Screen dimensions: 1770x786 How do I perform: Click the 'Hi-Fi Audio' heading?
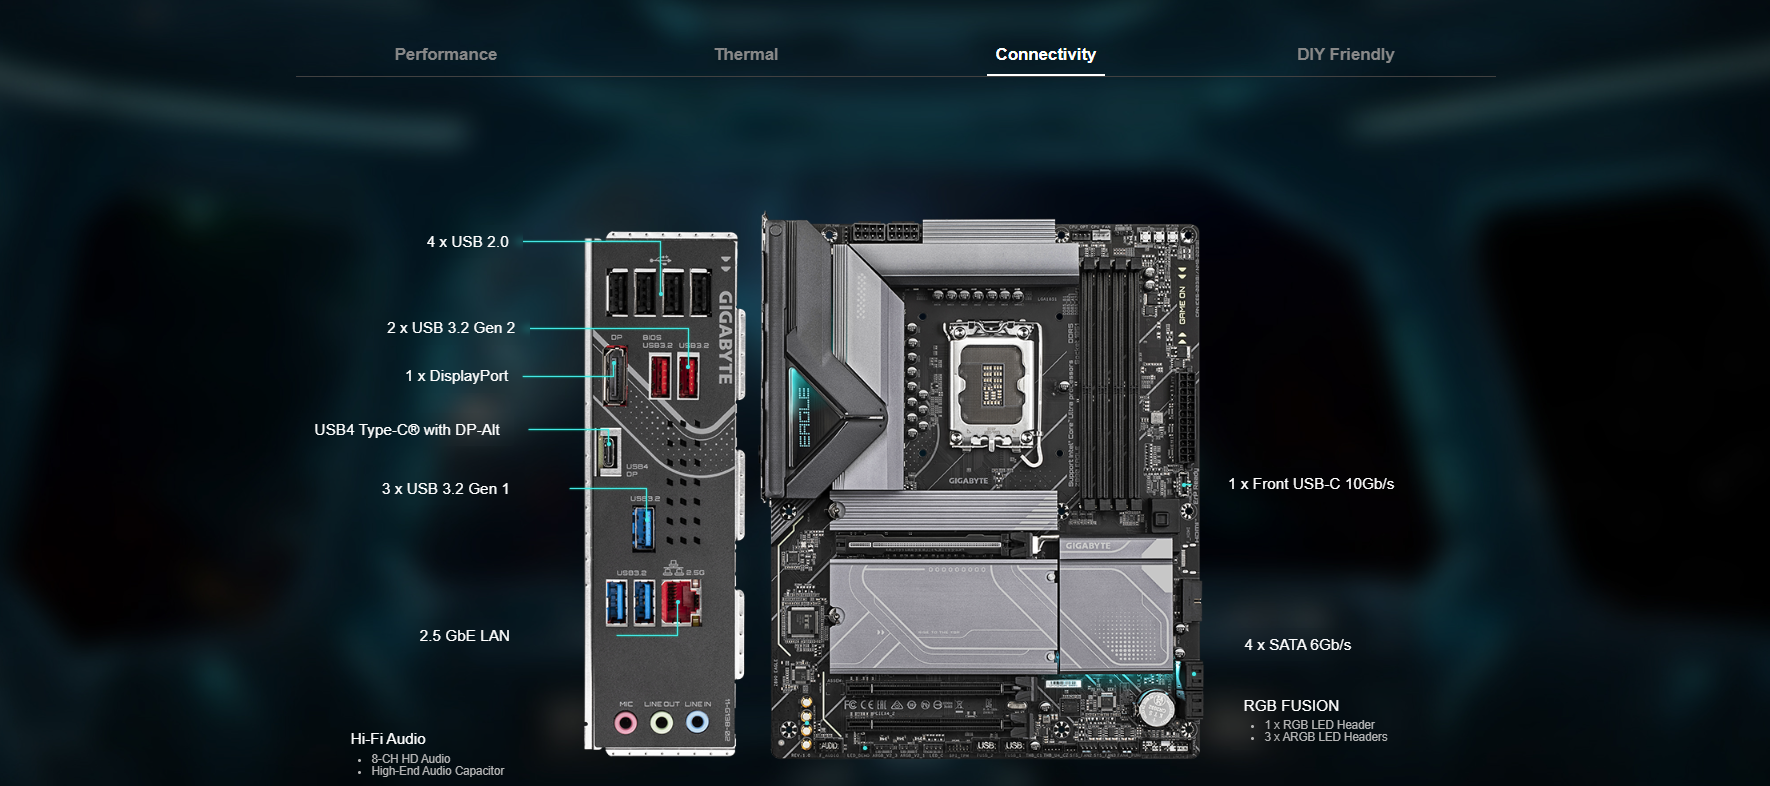coord(388,738)
